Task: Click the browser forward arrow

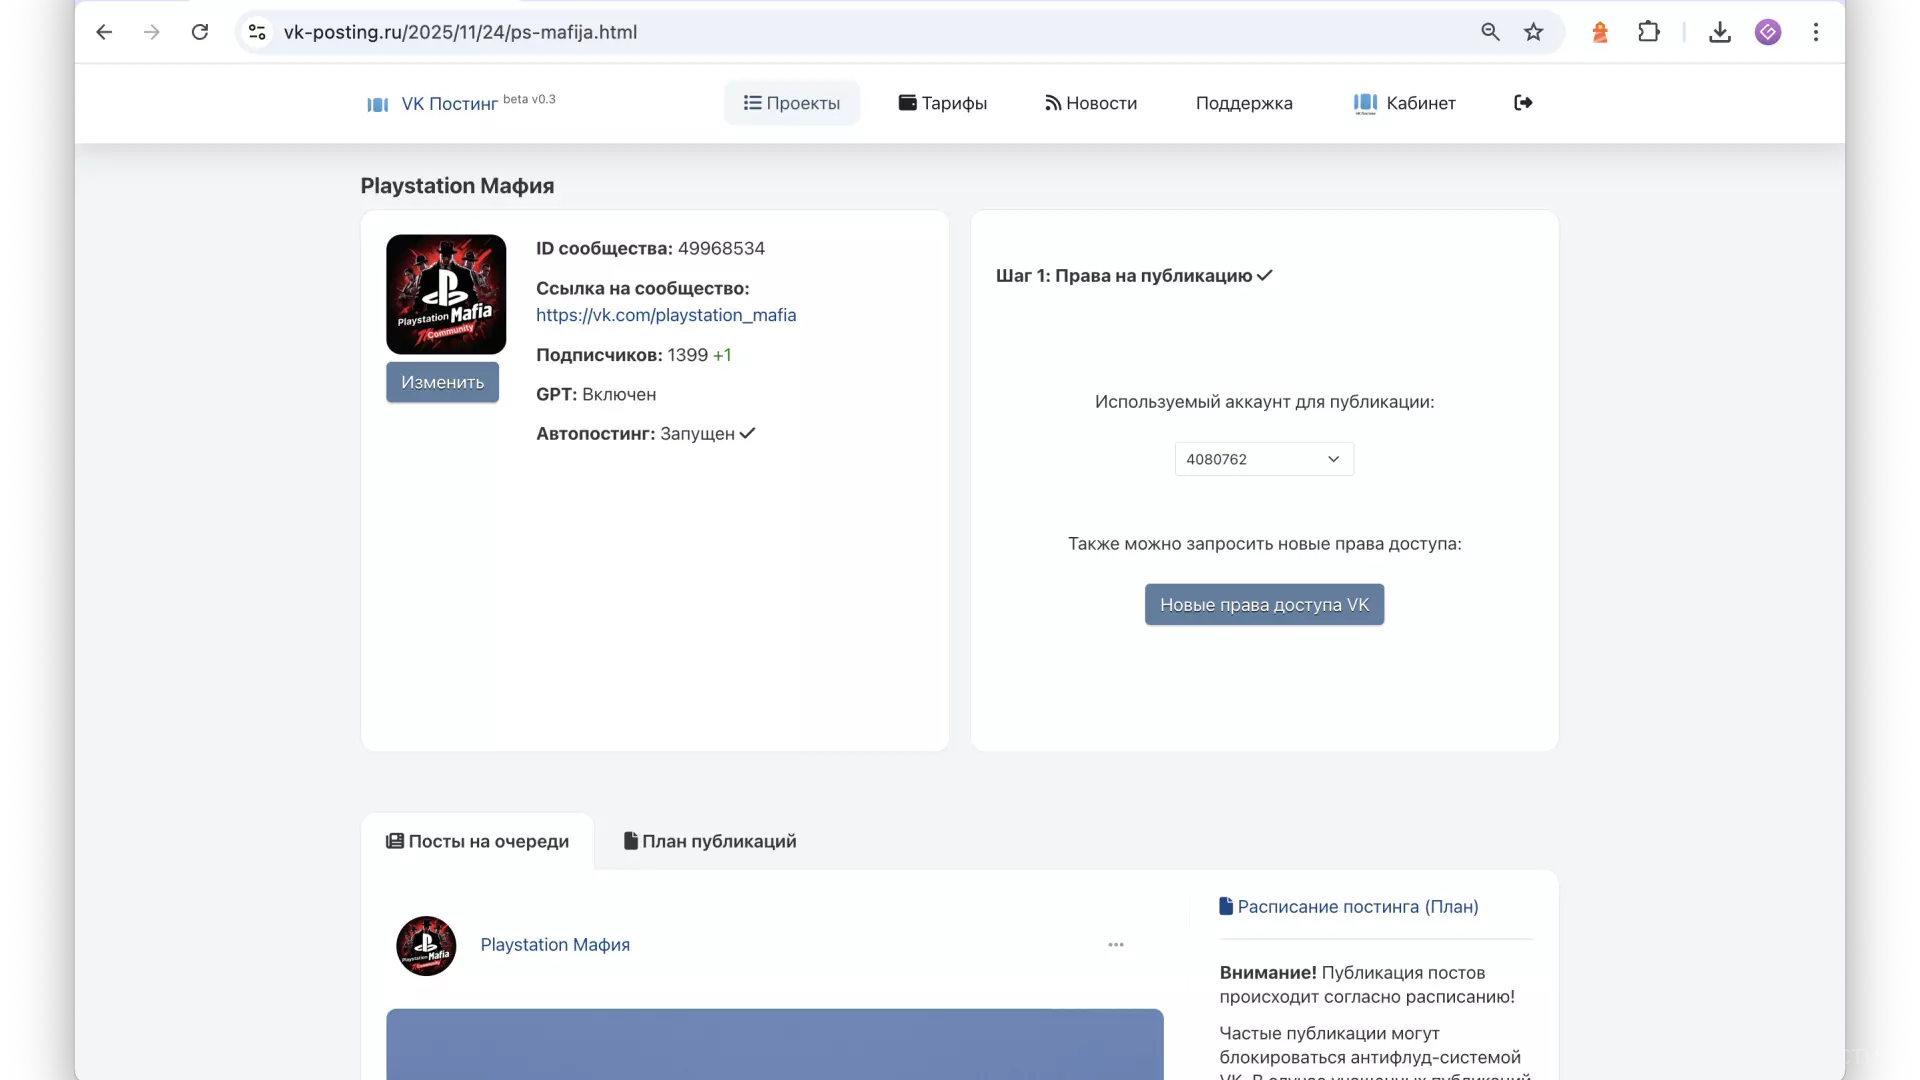Action: pyautogui.click(x=152, y=32)
